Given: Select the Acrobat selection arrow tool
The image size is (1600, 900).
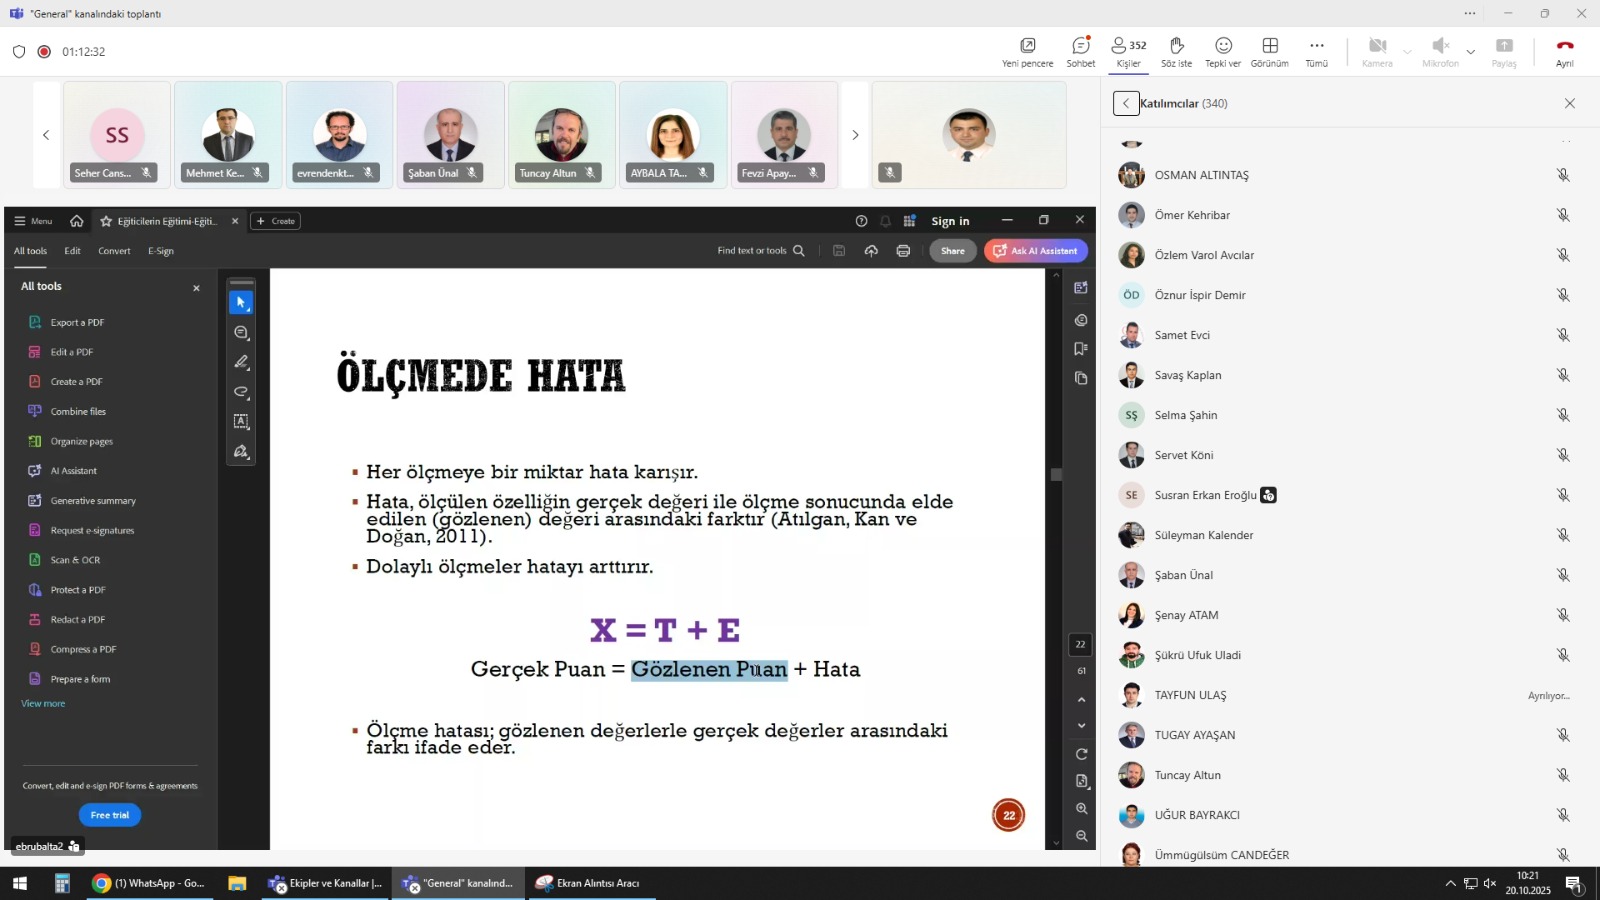Looking at the screenshot, I should pos(240,301).
